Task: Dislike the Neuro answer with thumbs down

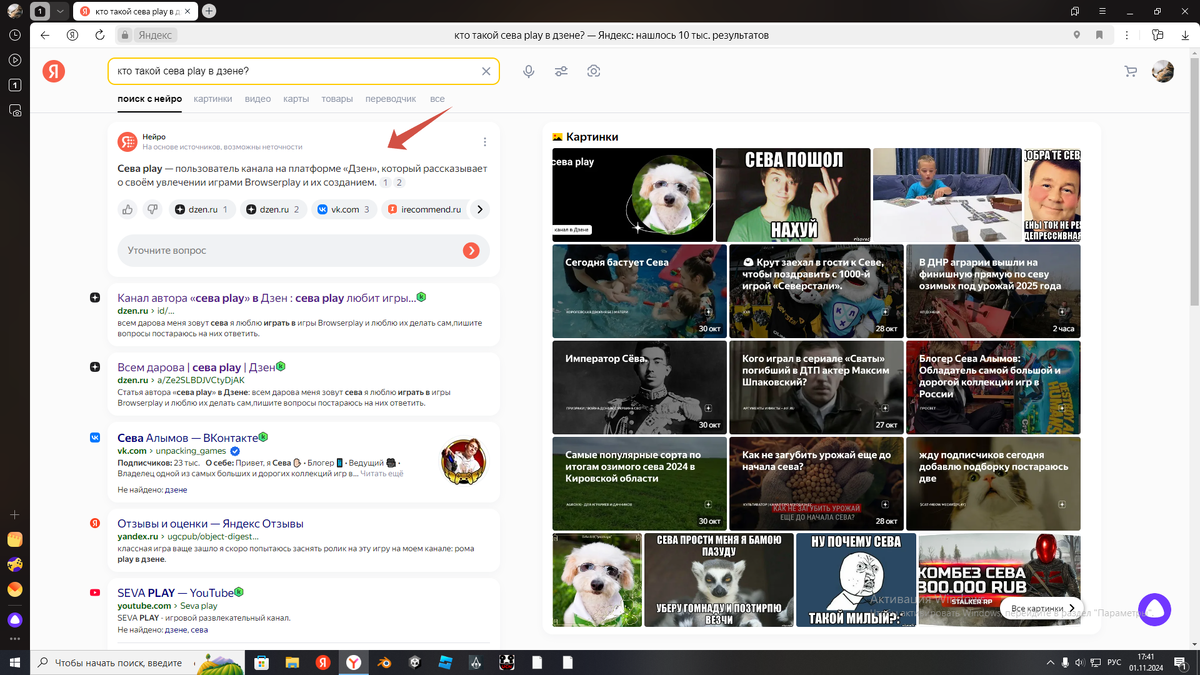Action: coord(152,209)
